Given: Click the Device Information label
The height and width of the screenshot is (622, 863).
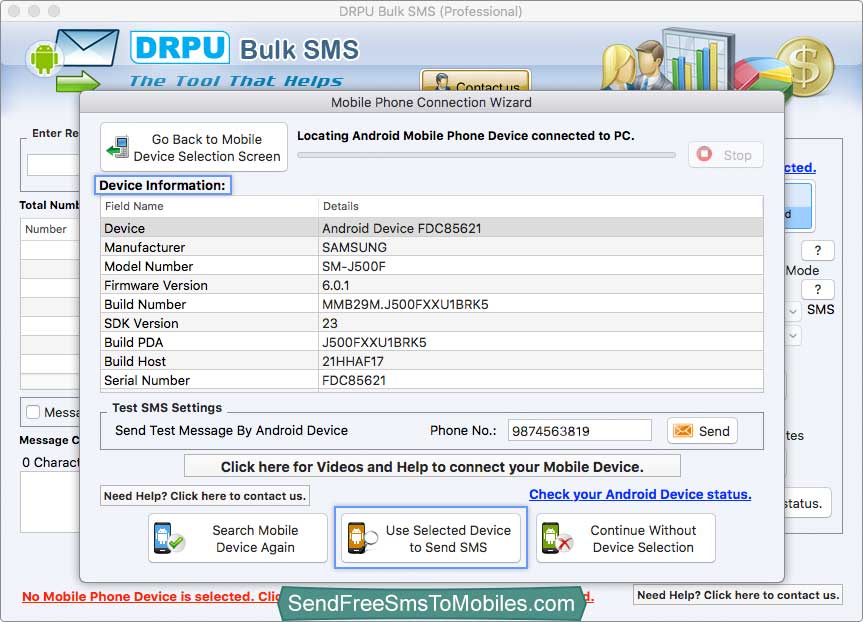Looking at the screenshot, I should pos(162,185).
